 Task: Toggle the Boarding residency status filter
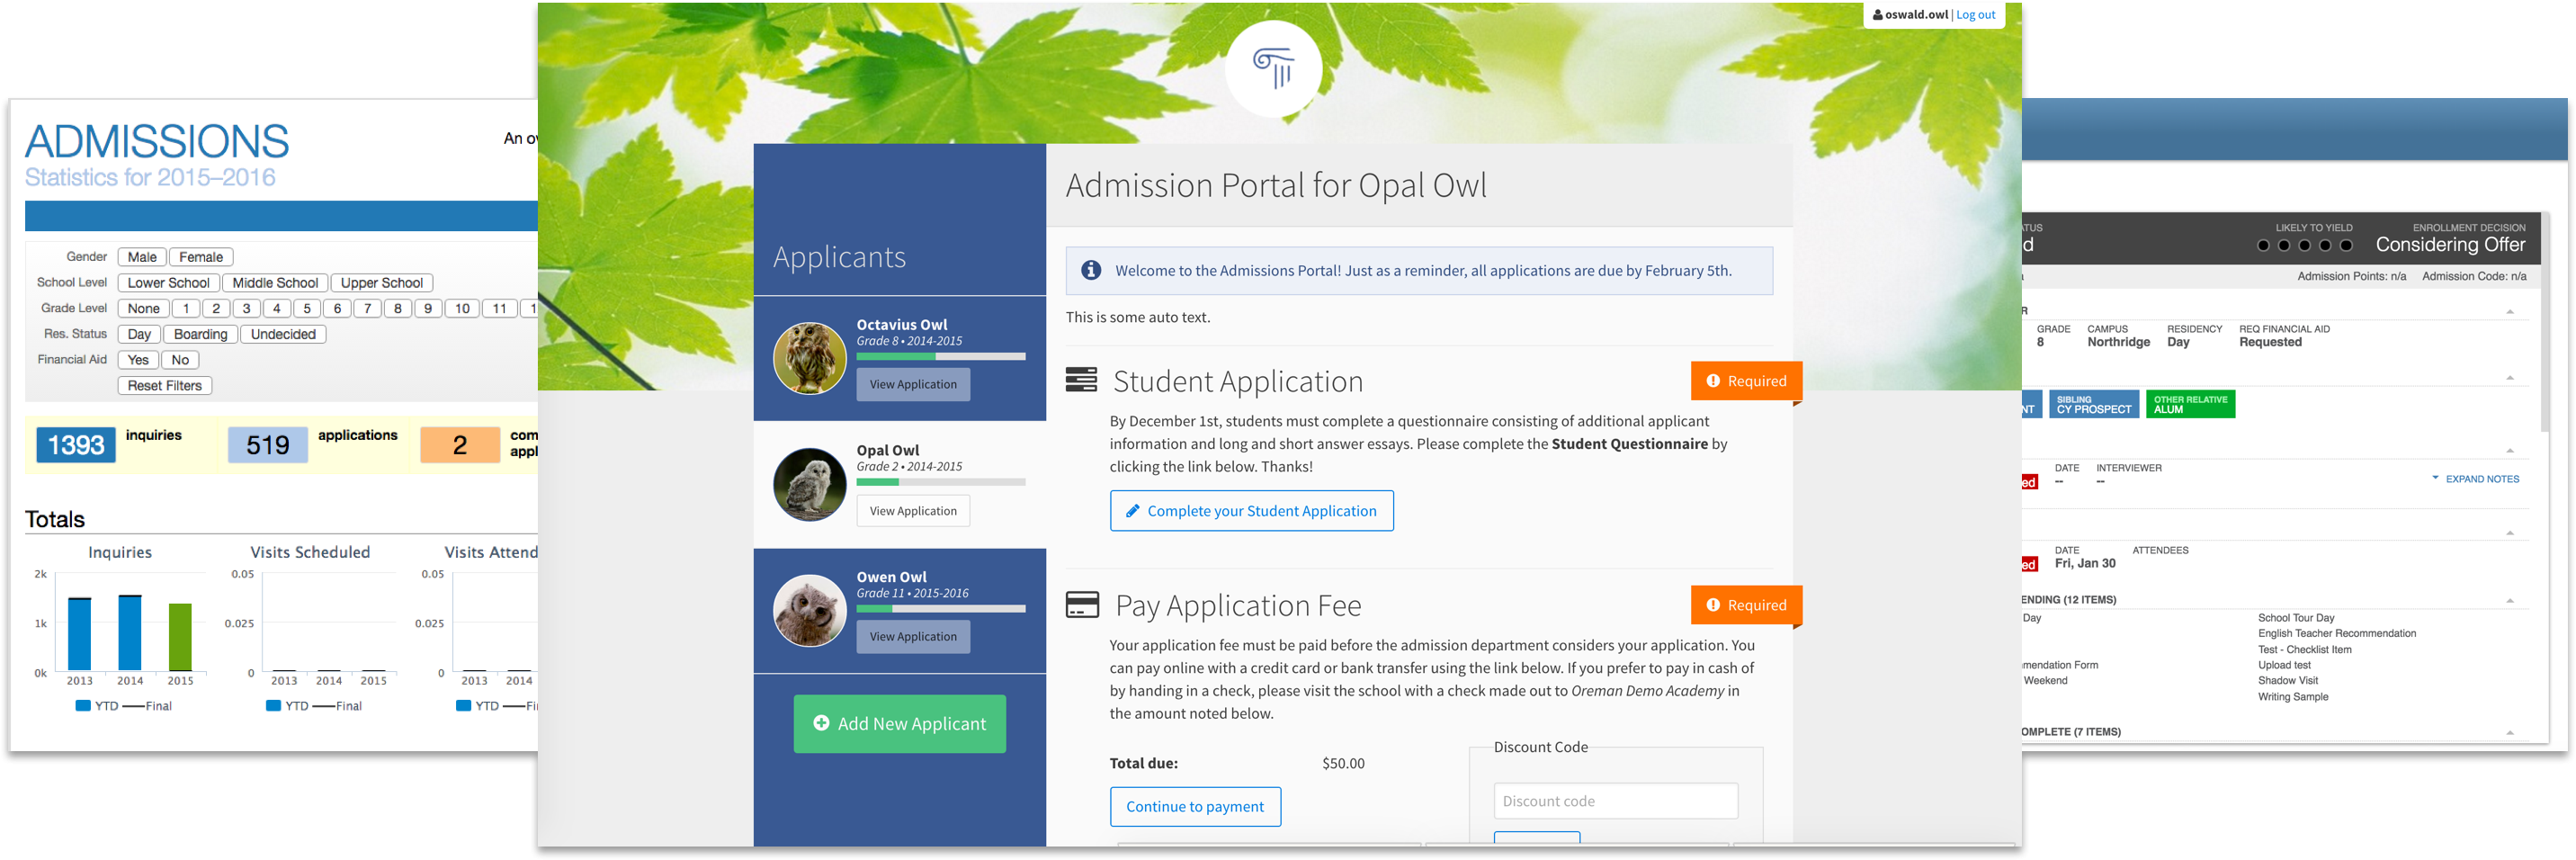click(200, 334)
